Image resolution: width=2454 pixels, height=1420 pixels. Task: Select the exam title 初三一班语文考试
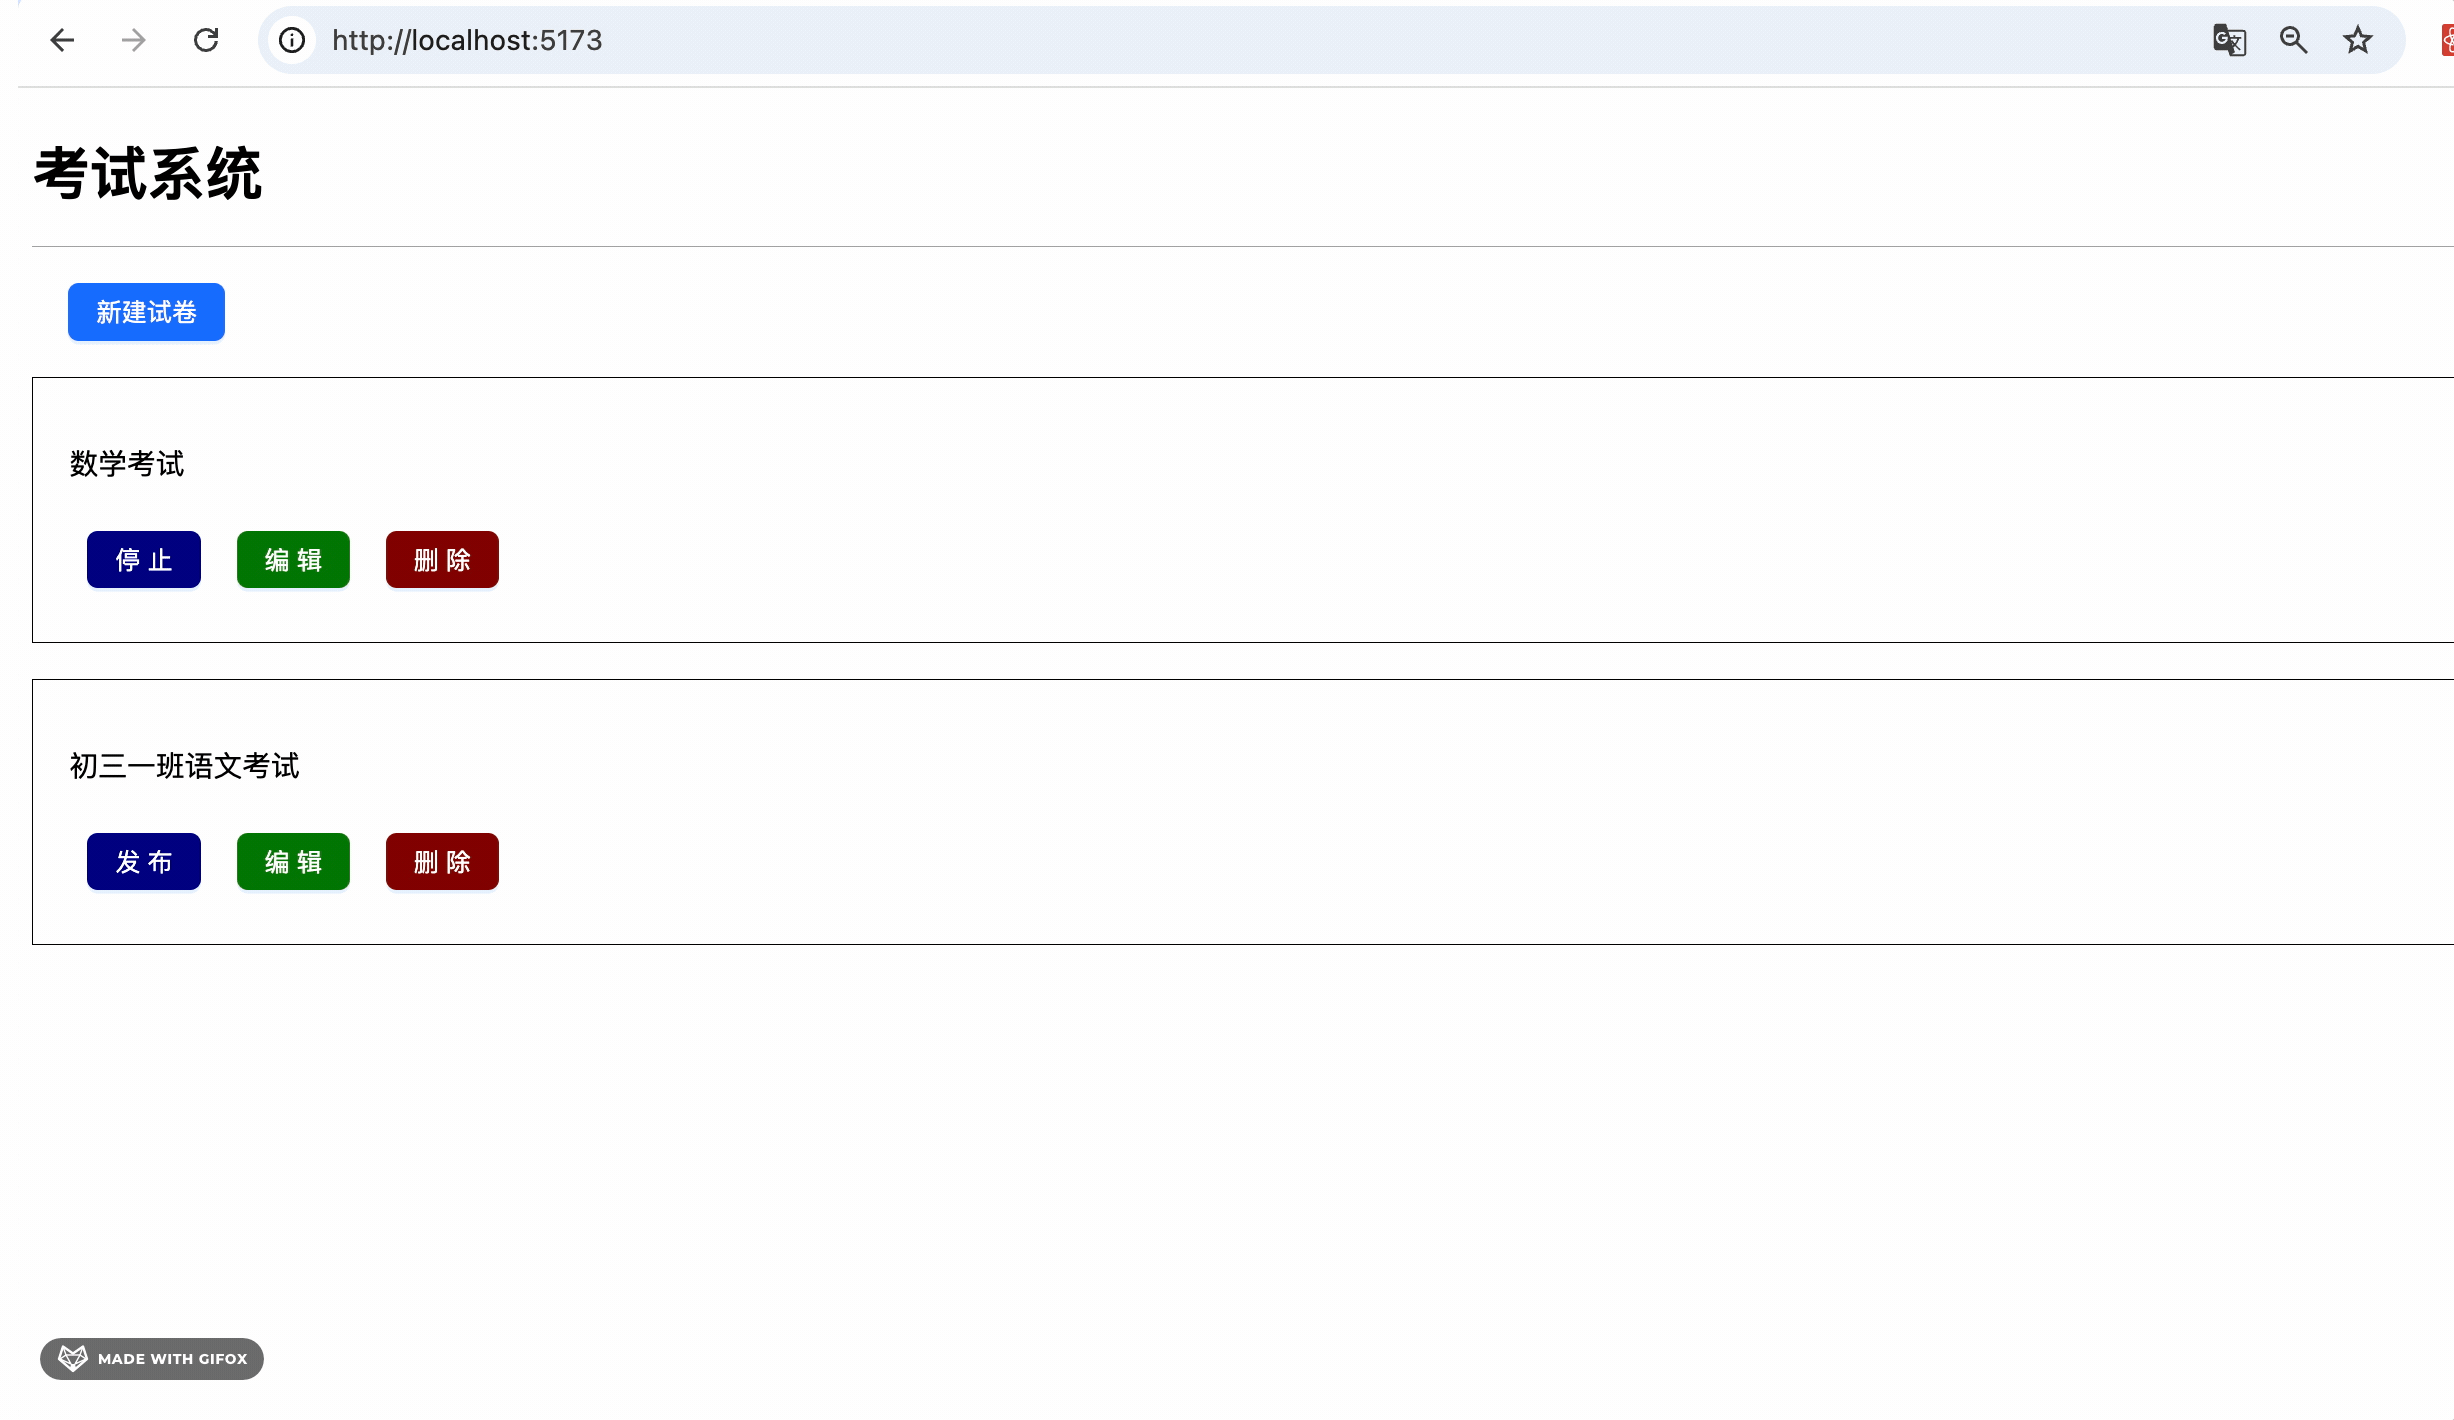click(184, 765)
